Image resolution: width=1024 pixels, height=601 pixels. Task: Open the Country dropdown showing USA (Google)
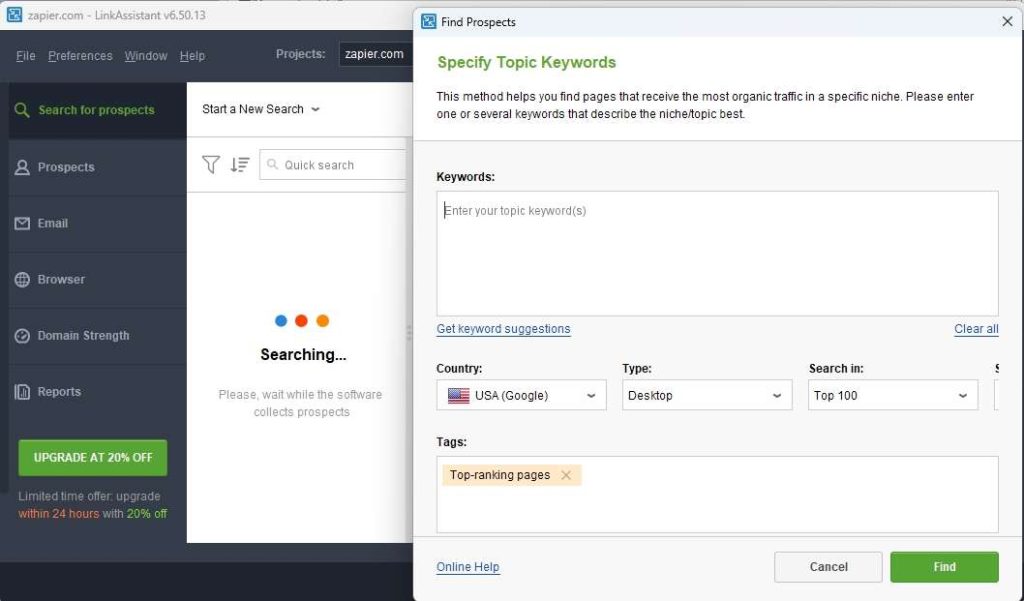(520, 394)
